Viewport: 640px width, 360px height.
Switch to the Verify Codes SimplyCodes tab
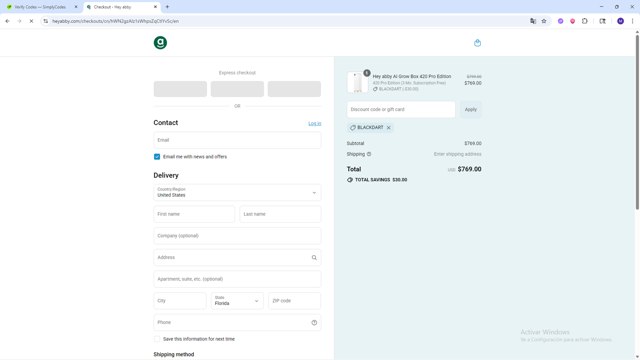click(x=41, y=7)
